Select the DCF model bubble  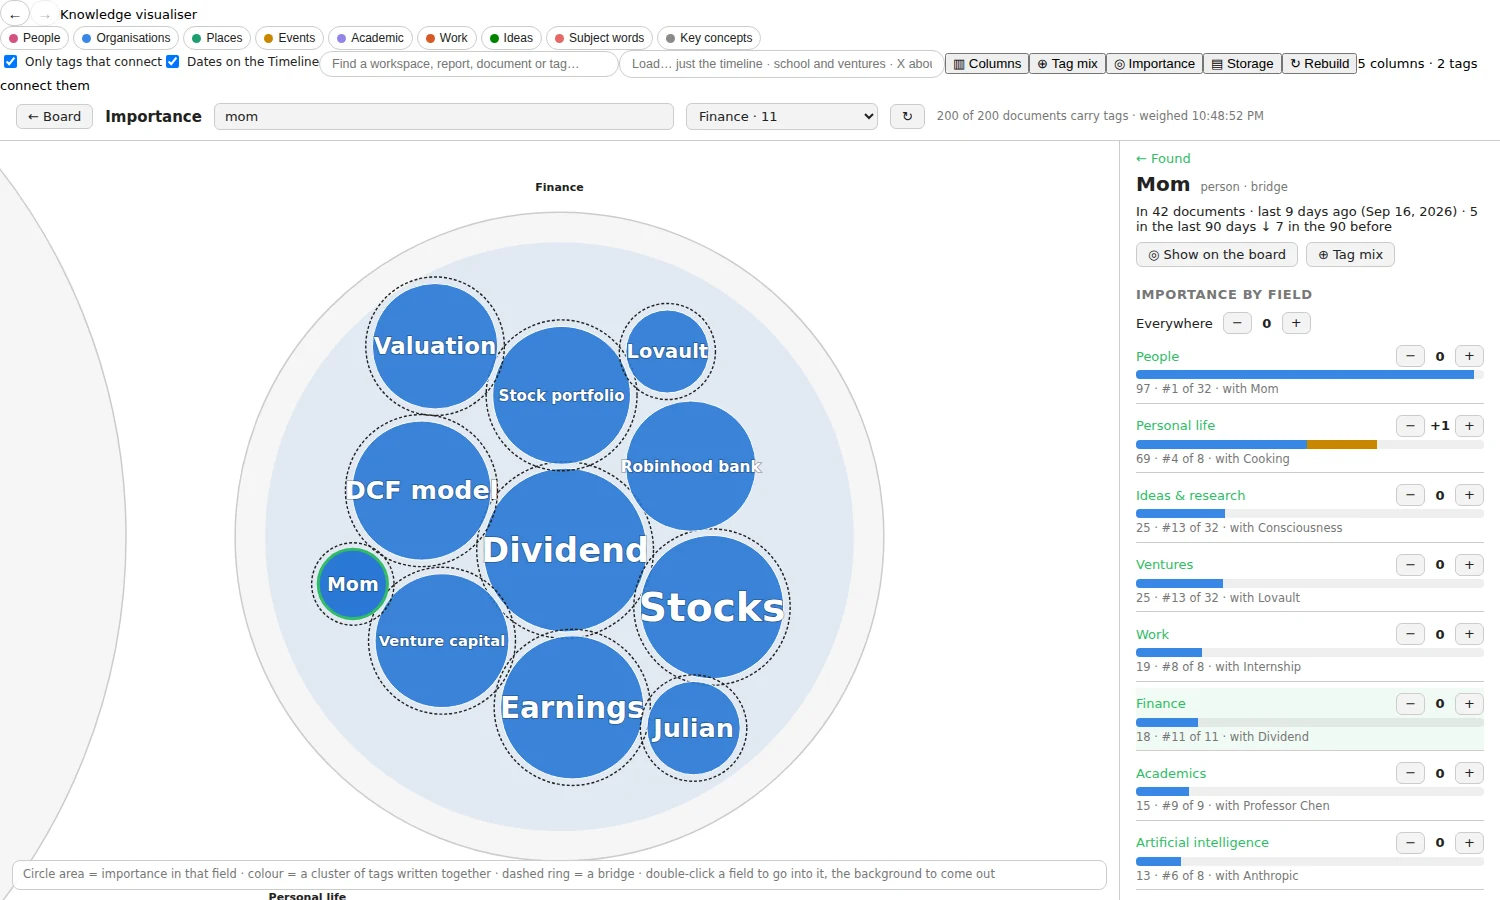click(422, 490)
